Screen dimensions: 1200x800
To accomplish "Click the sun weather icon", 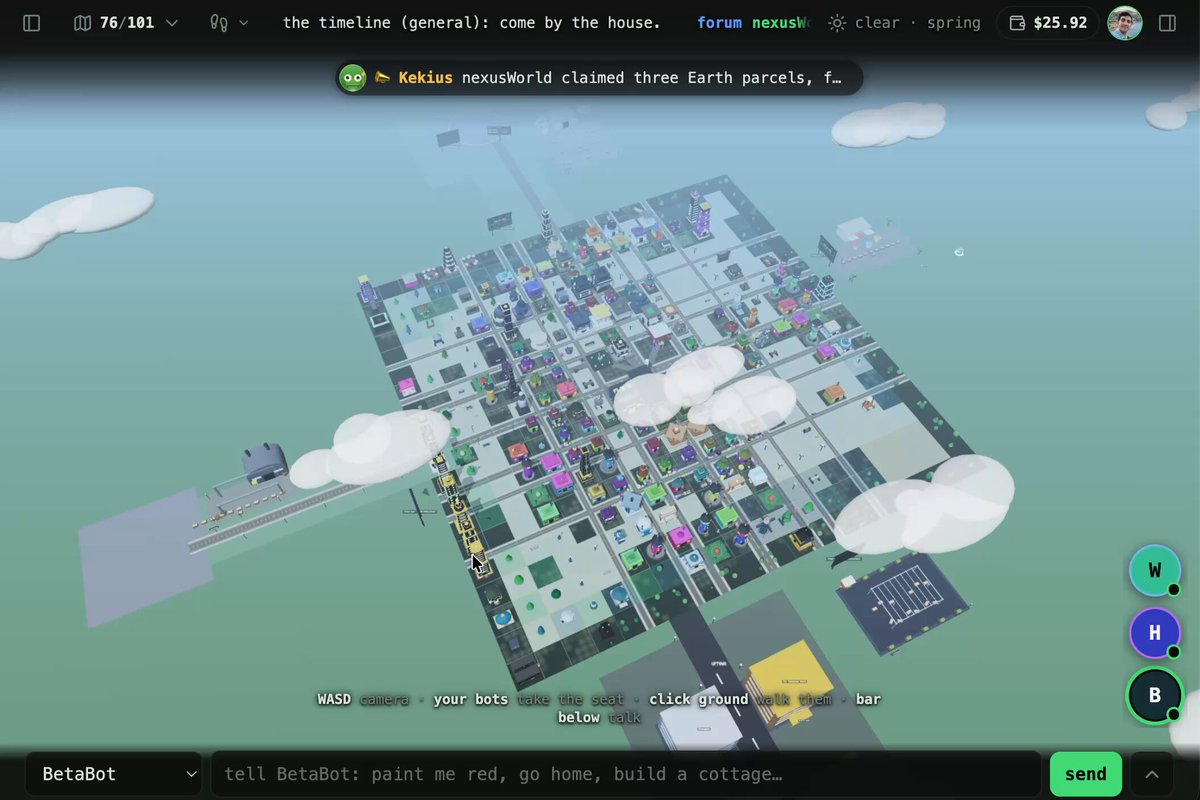I will click(x=837, y=23).
